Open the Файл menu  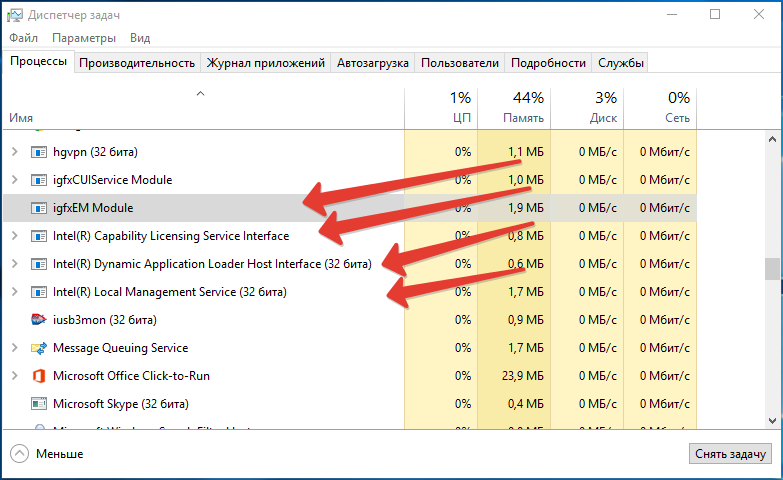(23, 38)
